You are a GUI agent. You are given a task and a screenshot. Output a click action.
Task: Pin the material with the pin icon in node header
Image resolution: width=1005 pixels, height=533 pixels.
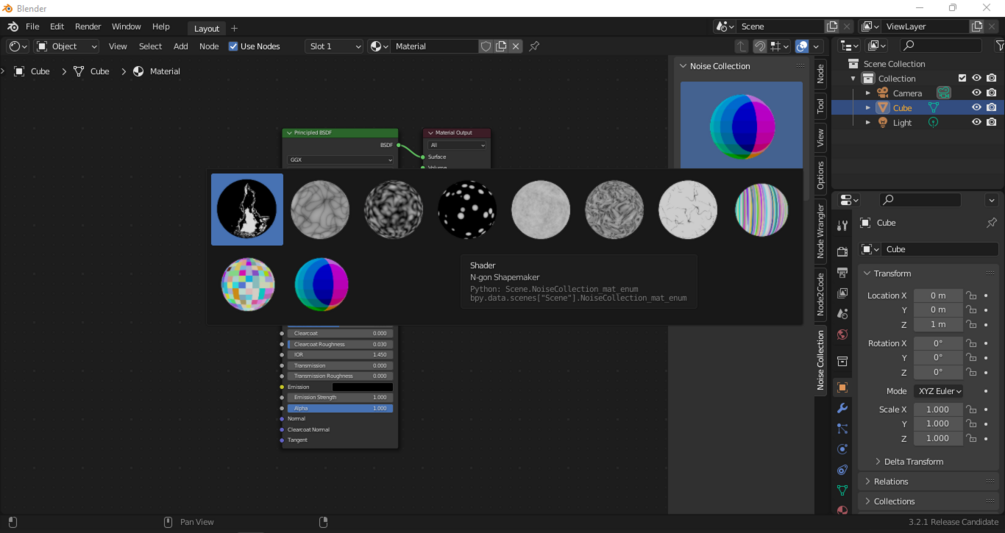click(x=534, y=46)
